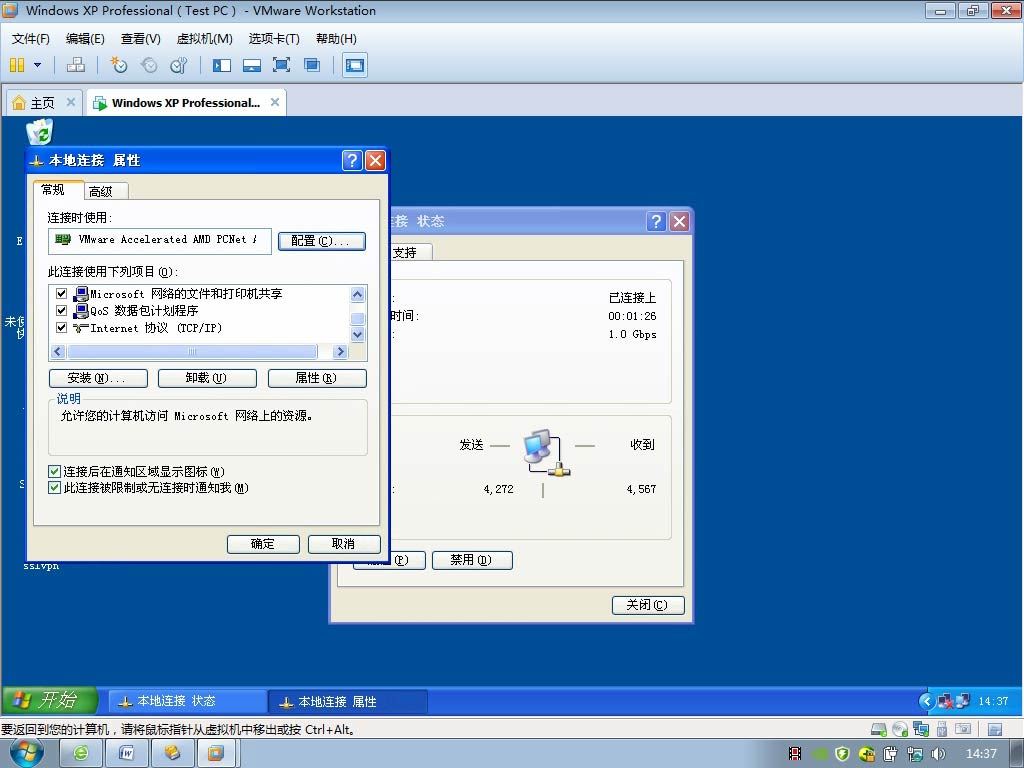Click the 禁用(D) button in status window
Screen dimensions: 1024x768
[x=472, y=560]
